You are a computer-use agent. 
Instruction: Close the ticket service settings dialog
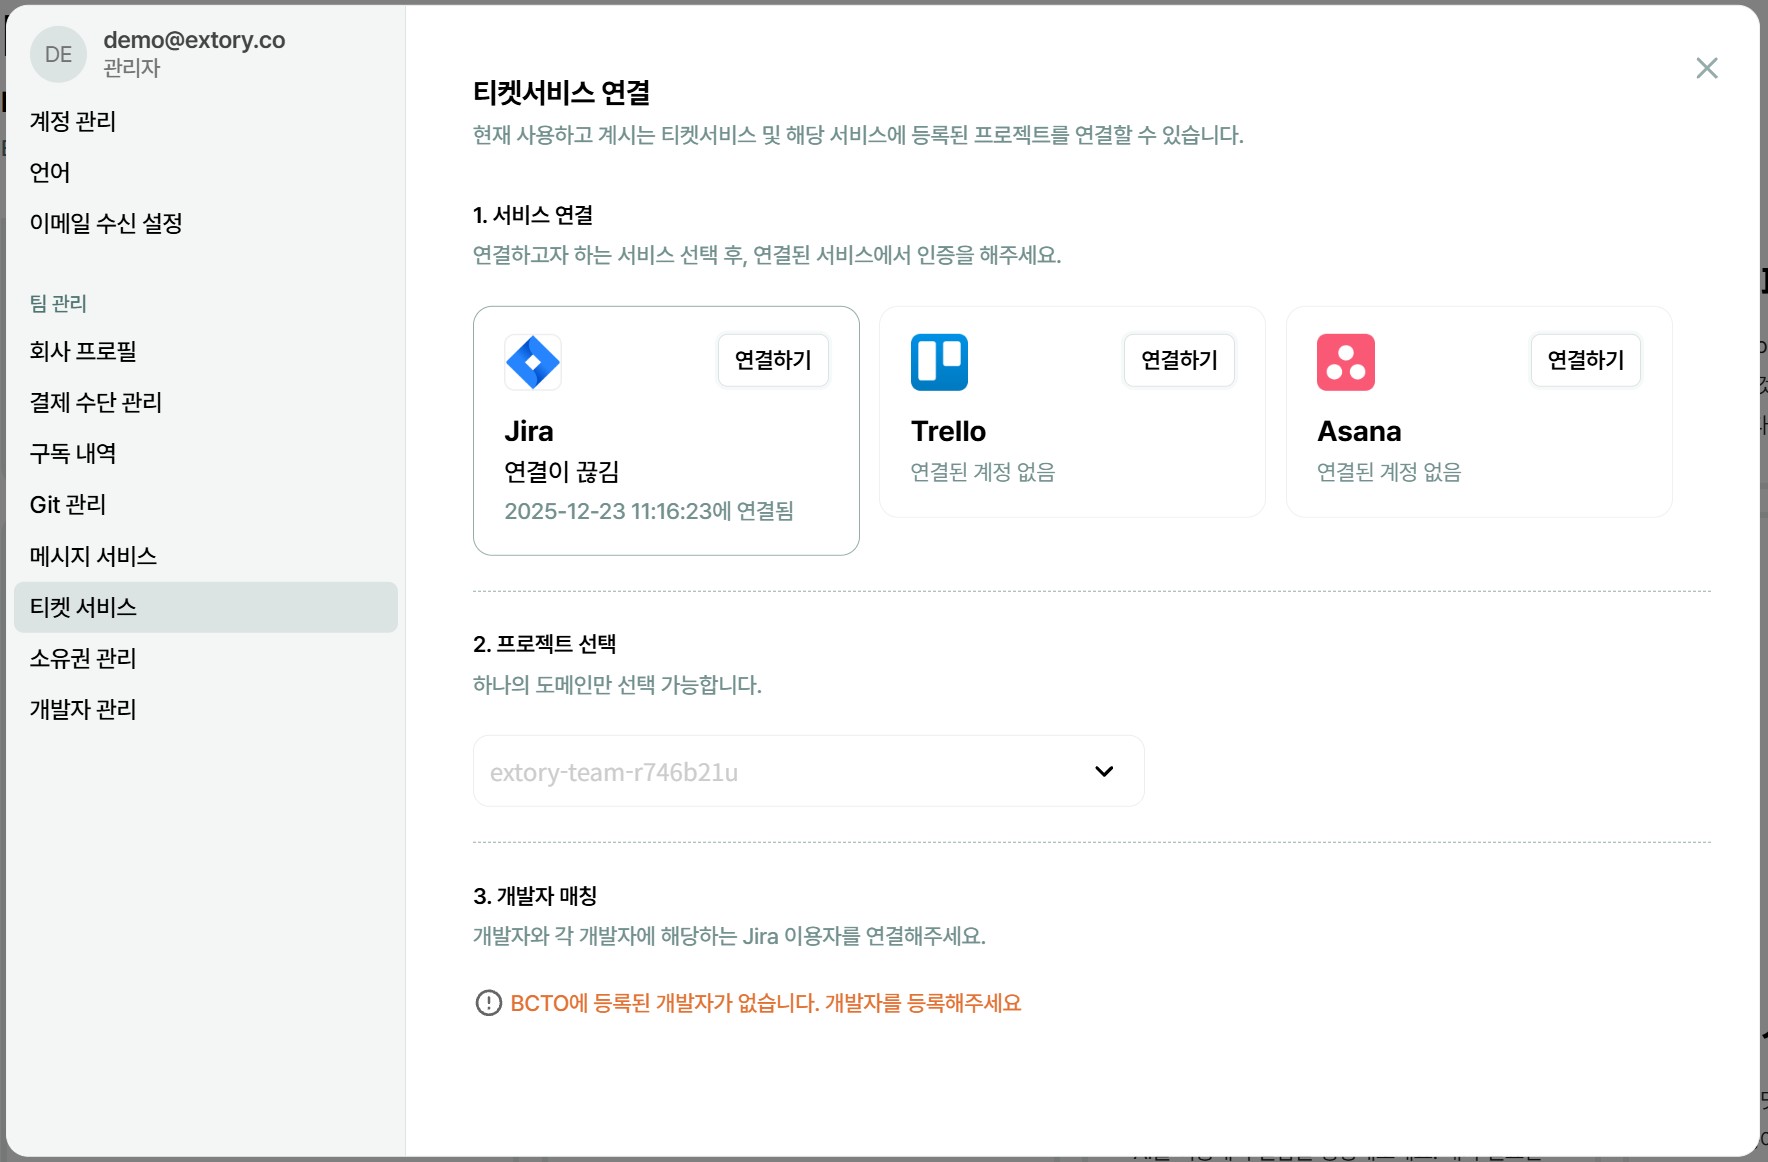1706,68
